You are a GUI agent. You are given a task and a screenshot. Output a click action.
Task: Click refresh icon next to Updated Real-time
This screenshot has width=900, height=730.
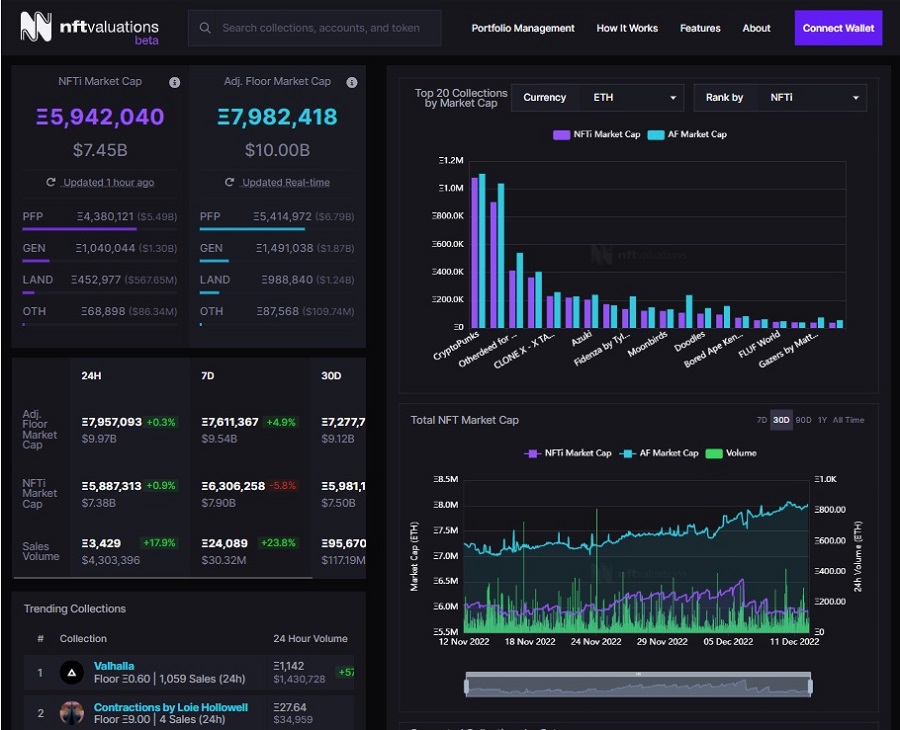(x=229, y=182)
